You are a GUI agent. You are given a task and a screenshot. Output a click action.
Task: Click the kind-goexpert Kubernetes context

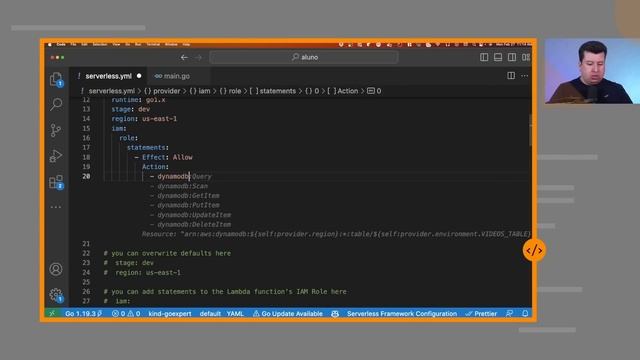pyautogui.click(x=170, y=313)
